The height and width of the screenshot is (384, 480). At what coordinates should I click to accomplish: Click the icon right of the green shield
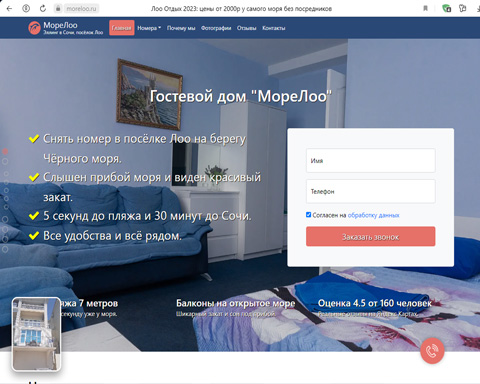[462, 8]
